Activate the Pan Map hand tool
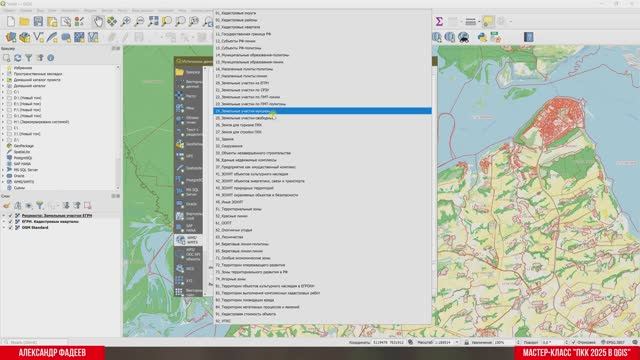This screenshot has width=640, height=360. click(x=98, y=22)
